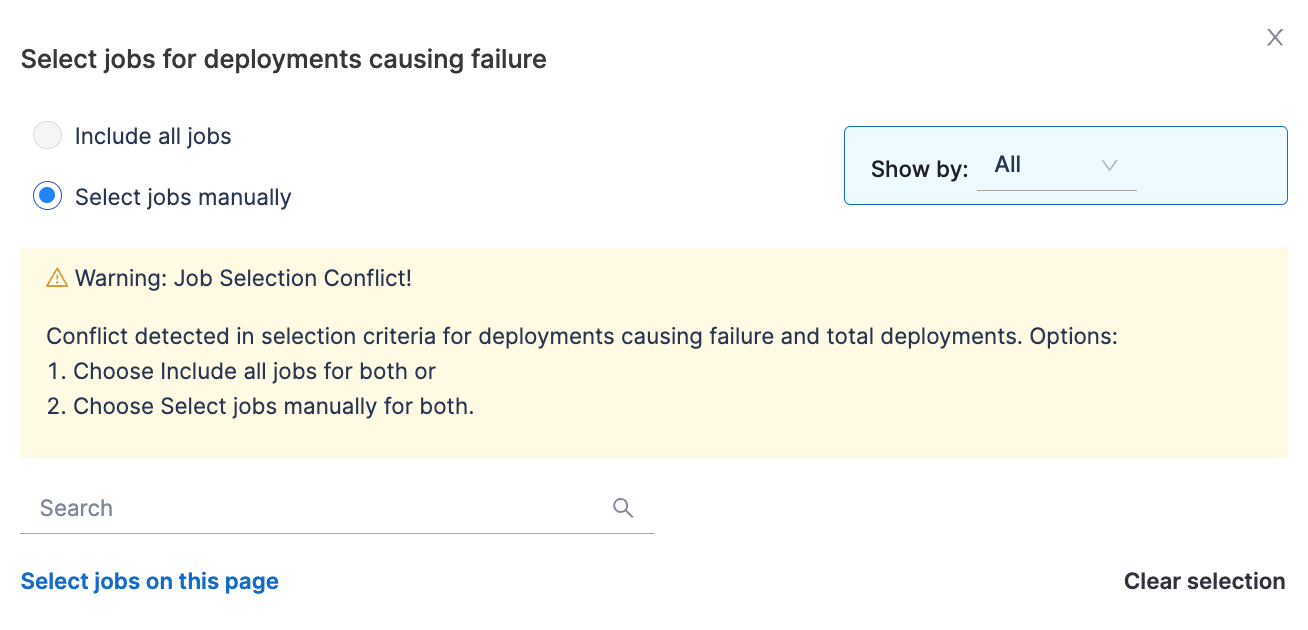Click Select jobs on this page link
The image size is (1308, 630).
[150, 581]
